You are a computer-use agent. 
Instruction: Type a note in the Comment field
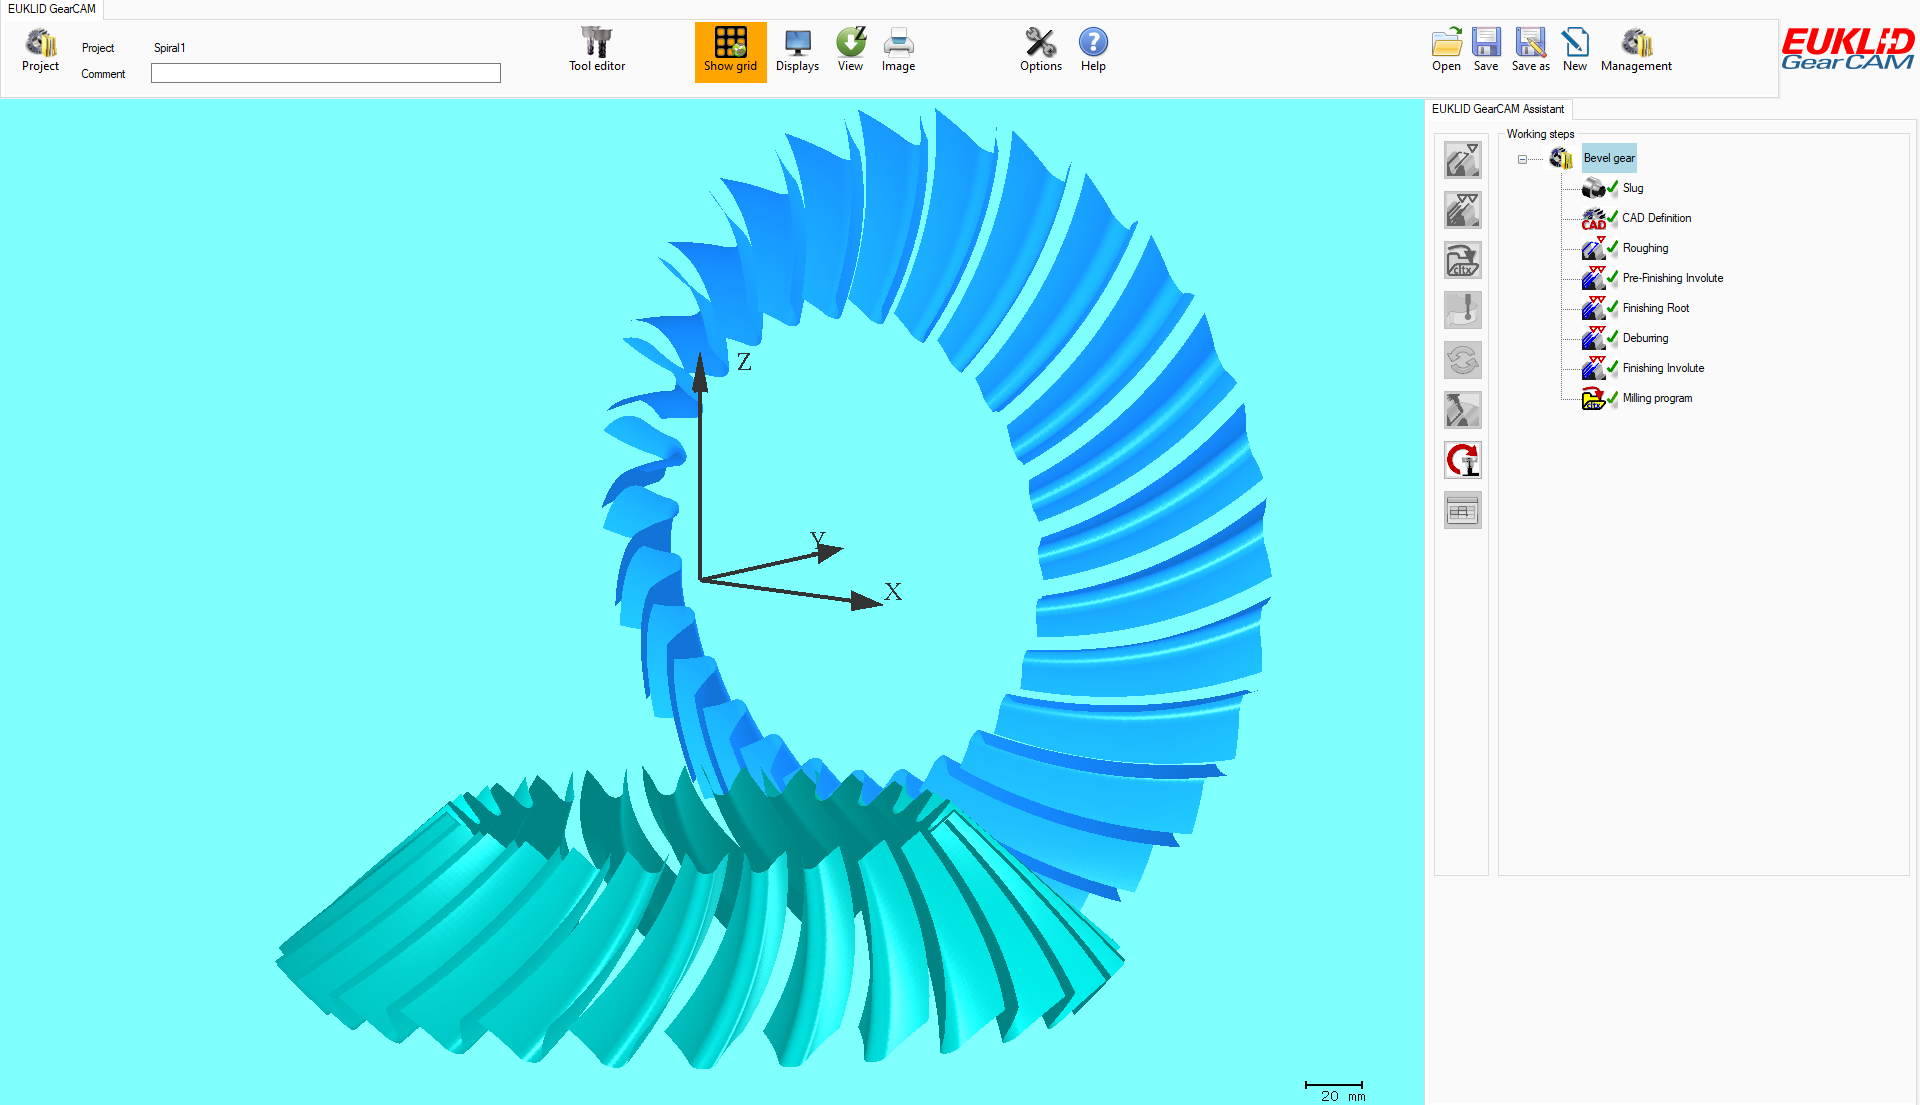pos(325,73)
